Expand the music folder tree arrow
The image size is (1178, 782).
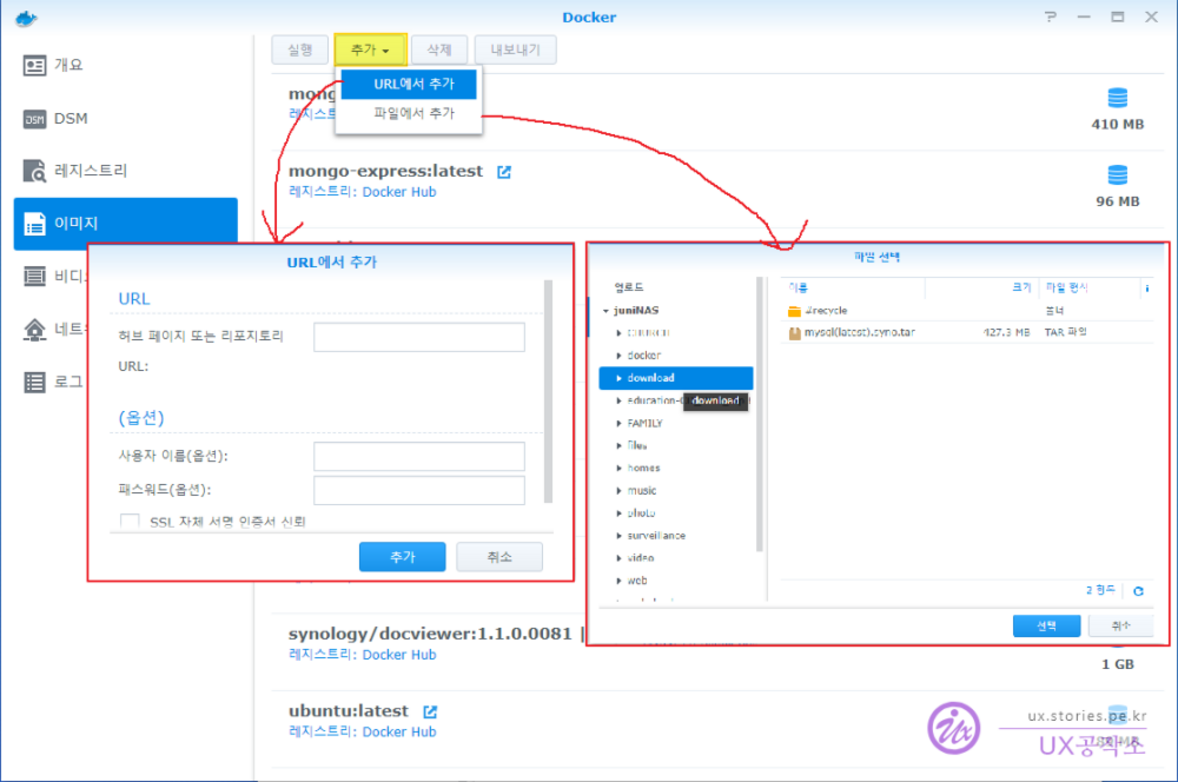pyautogui.click(x=619, y=491)
